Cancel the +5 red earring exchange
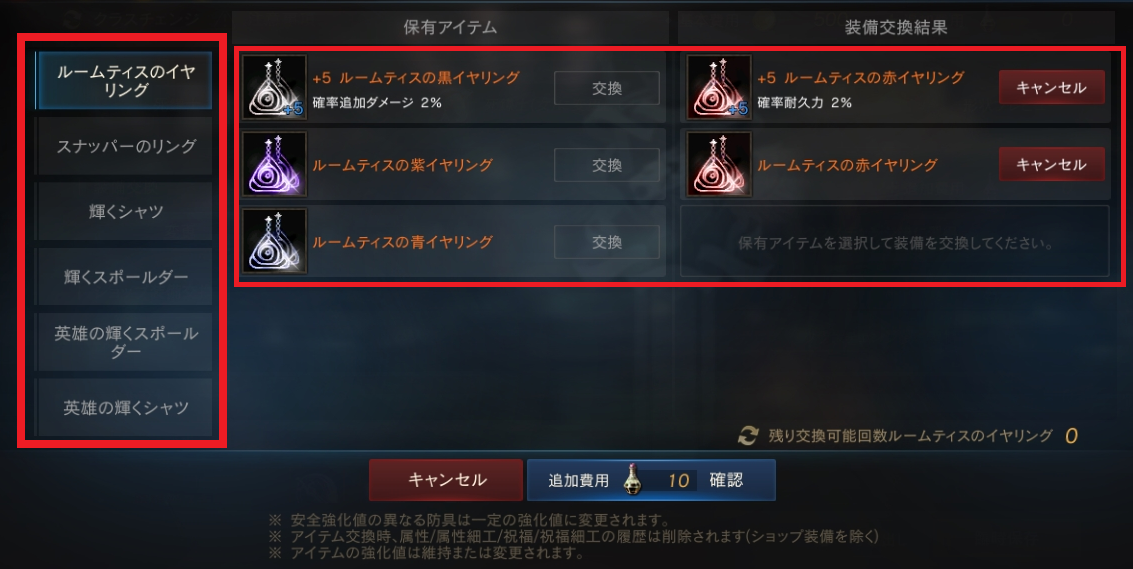This screenshot has height=569, width=1133. (1051, 87)
